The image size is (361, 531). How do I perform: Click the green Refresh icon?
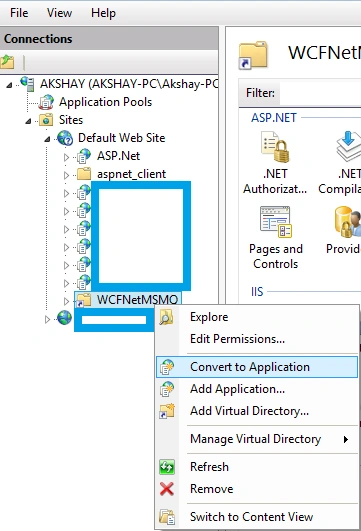[x=167, y=467]
